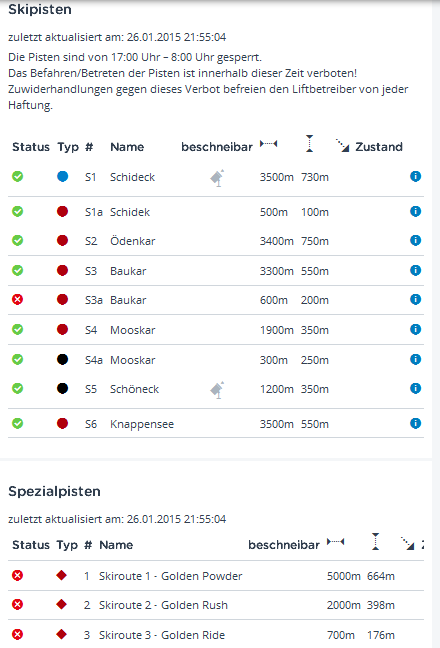The image size is (440, 648).
Task: Click length icon in Skipisten table header
Action: (269, 144)
